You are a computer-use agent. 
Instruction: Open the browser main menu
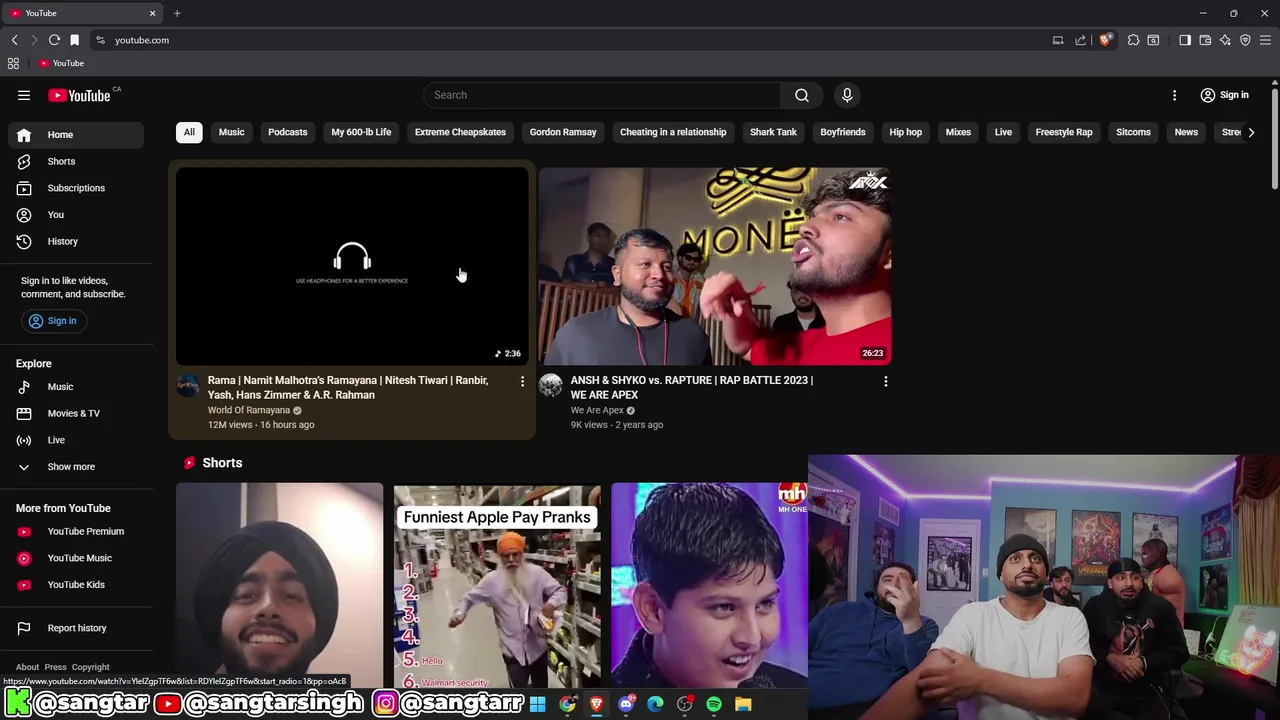[1265, 40]
